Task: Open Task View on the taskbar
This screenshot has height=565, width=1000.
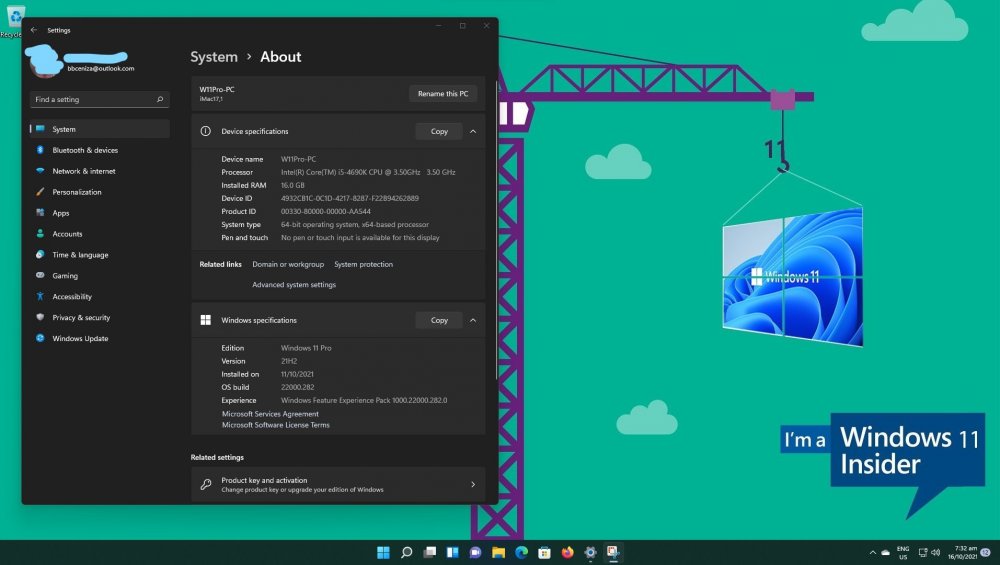Action: [429, 552]
